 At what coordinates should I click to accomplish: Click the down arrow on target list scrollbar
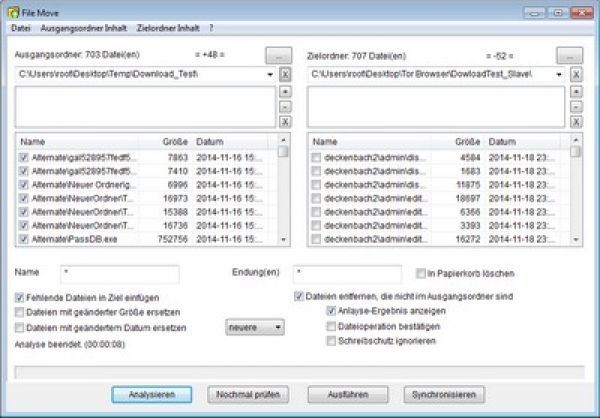point(576,240)
